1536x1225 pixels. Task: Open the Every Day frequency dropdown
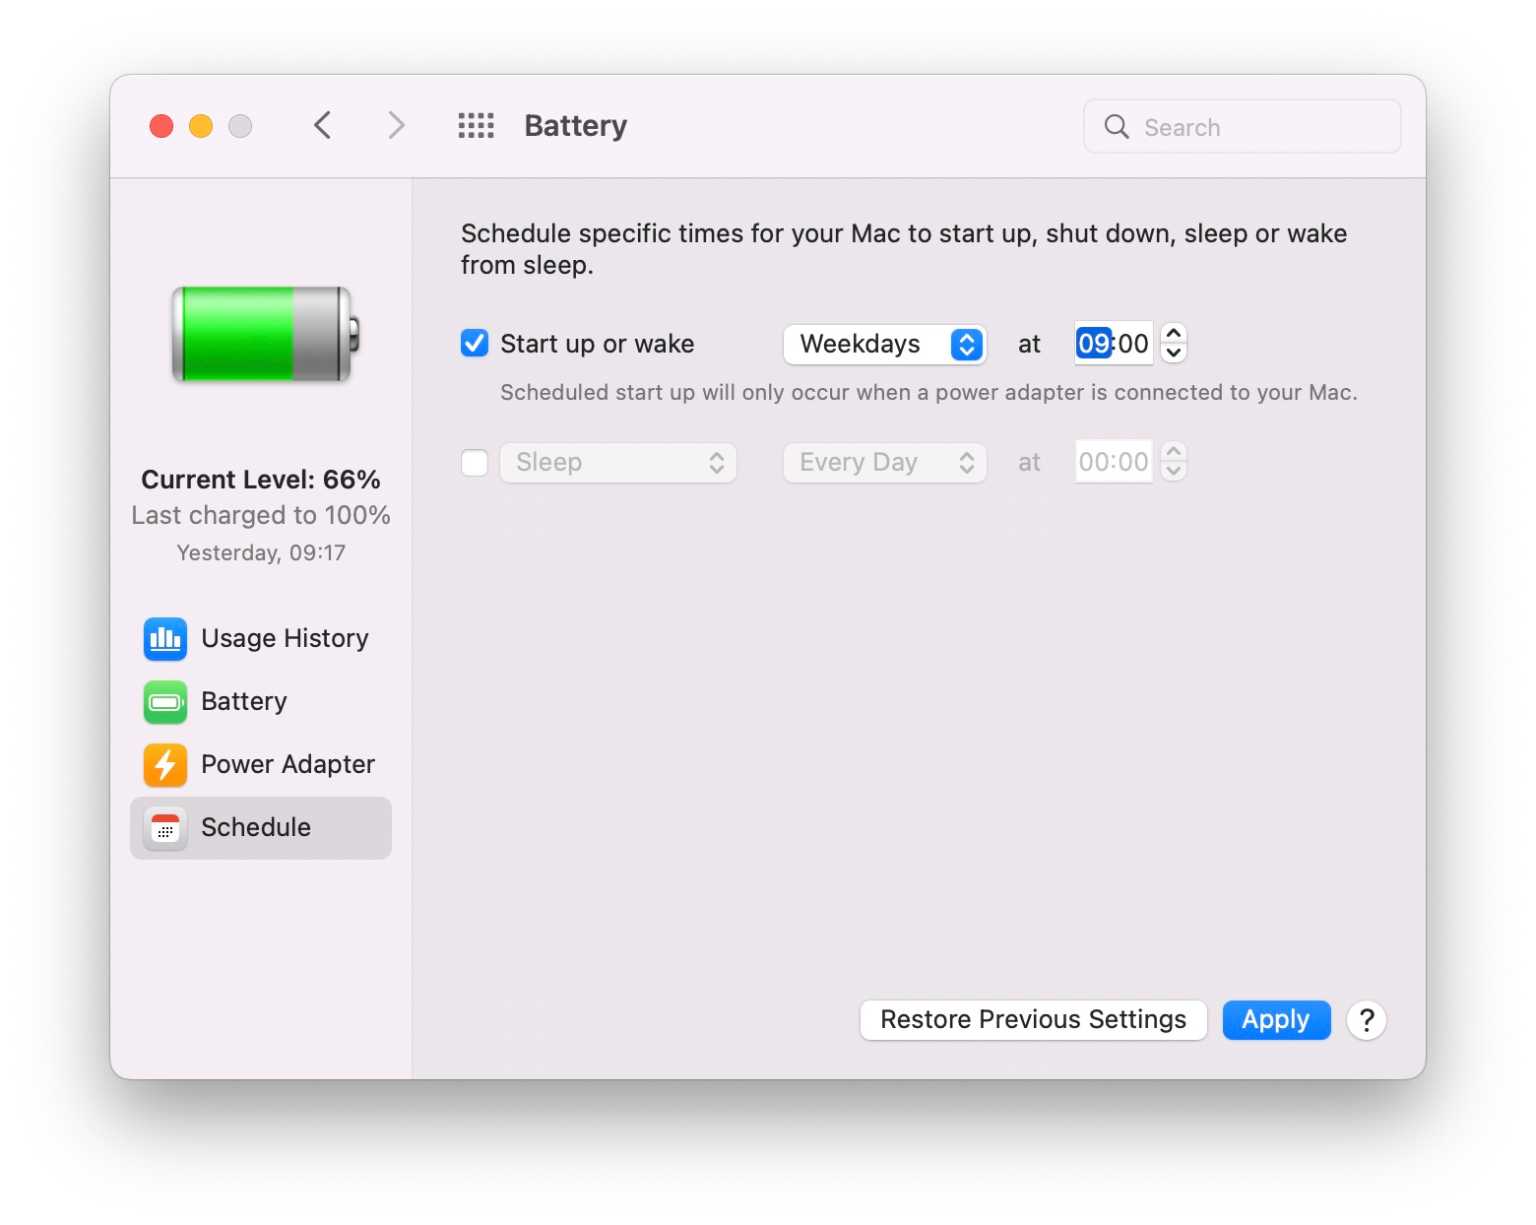point(884,462)
